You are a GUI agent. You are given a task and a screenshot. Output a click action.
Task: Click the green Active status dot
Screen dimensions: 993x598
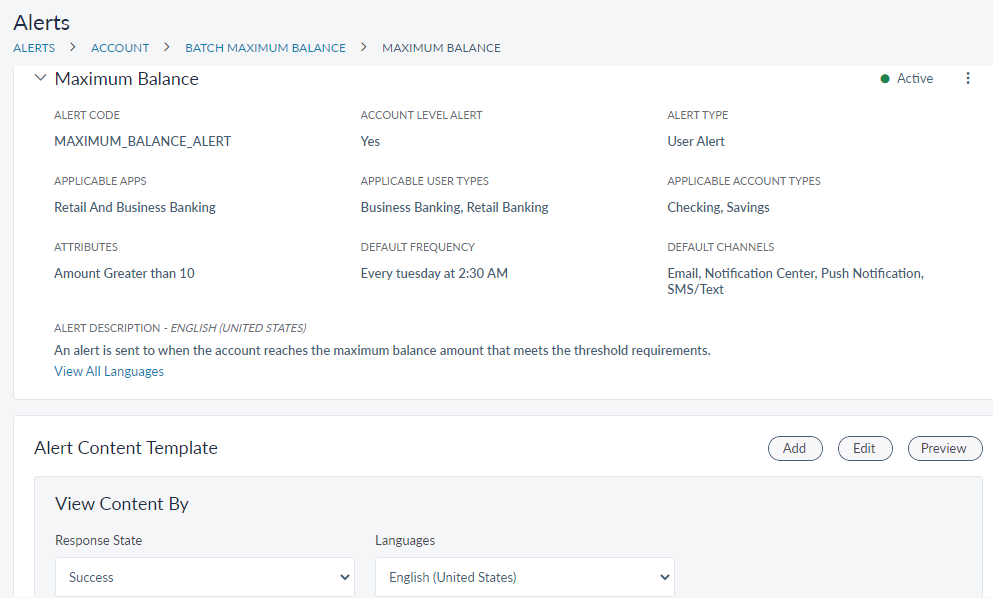885,79
